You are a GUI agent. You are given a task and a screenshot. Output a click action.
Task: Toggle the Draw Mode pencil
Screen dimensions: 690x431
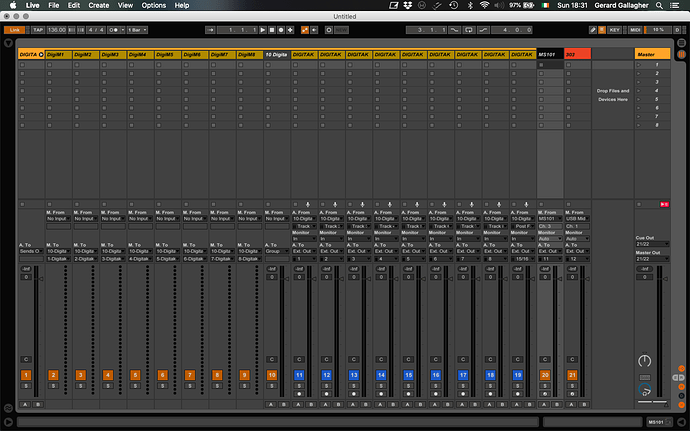[x=593, y=30]
